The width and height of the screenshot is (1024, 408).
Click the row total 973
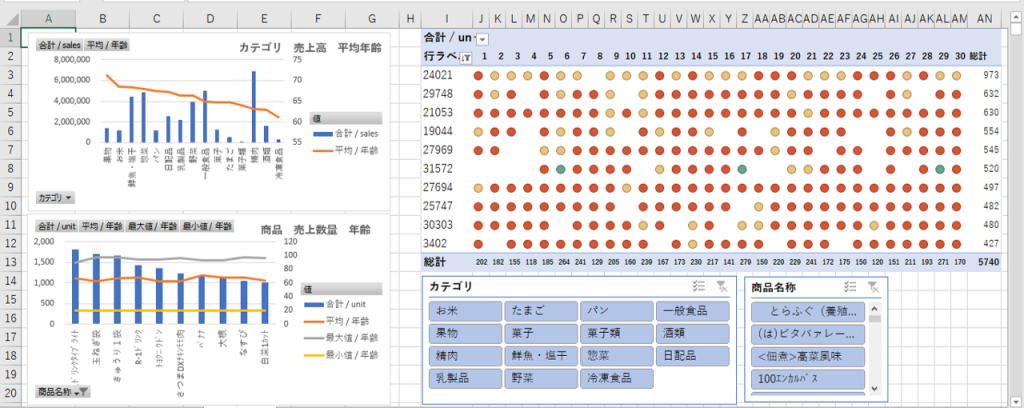click(991, 76)
